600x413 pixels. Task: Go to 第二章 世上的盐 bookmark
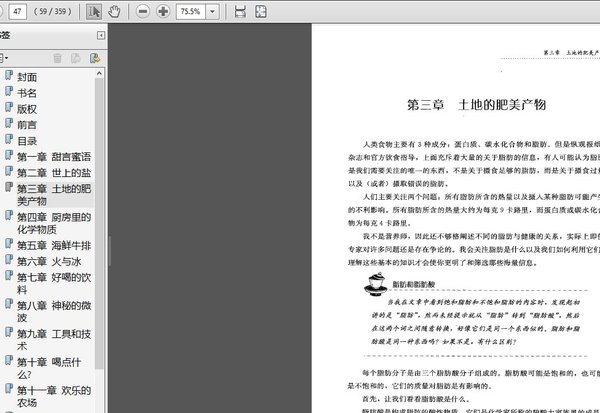(54, 173)
